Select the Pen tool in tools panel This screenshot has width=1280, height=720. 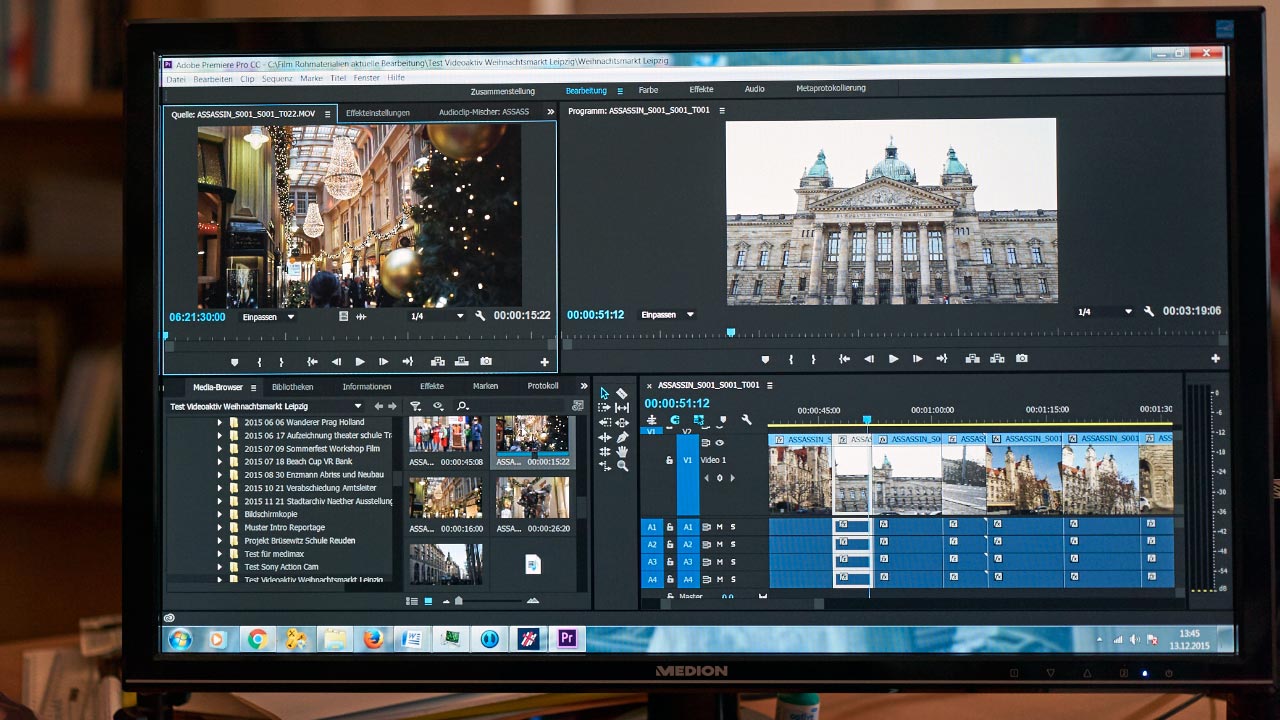(x=622, y=437)
